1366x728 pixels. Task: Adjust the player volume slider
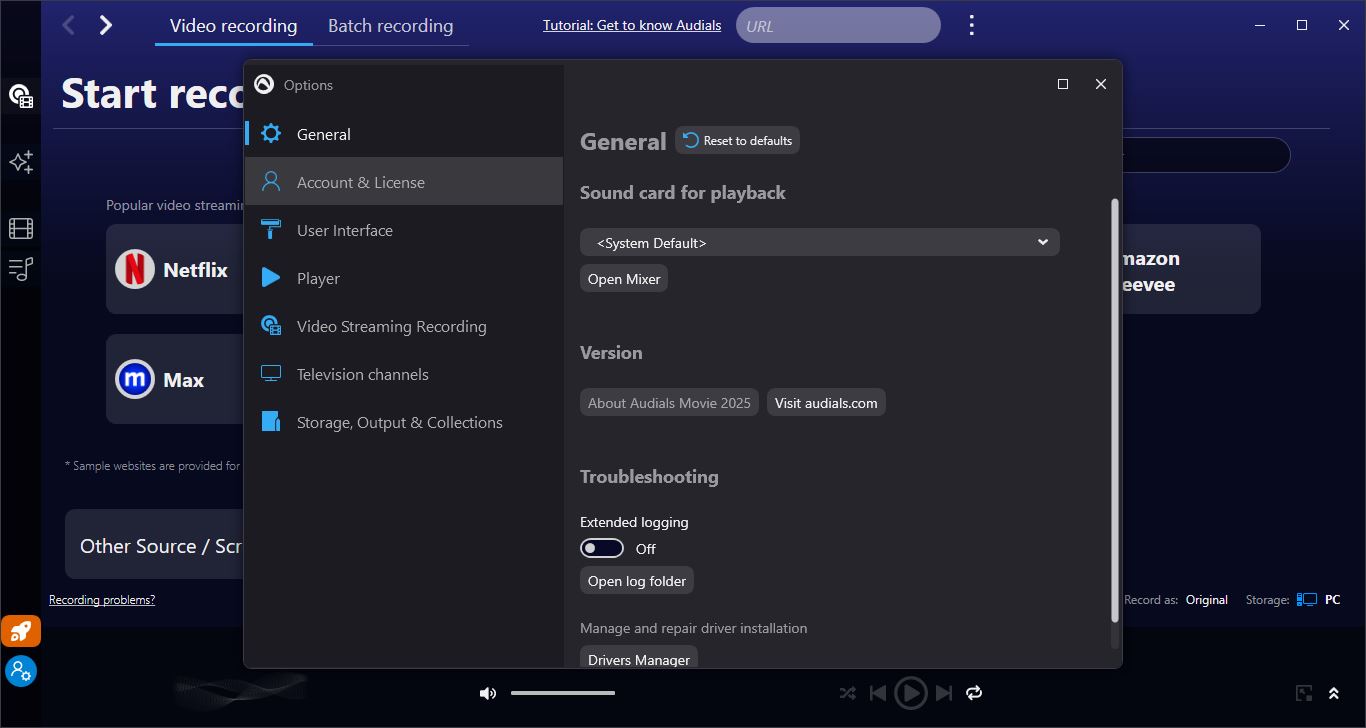click(563, 693)
